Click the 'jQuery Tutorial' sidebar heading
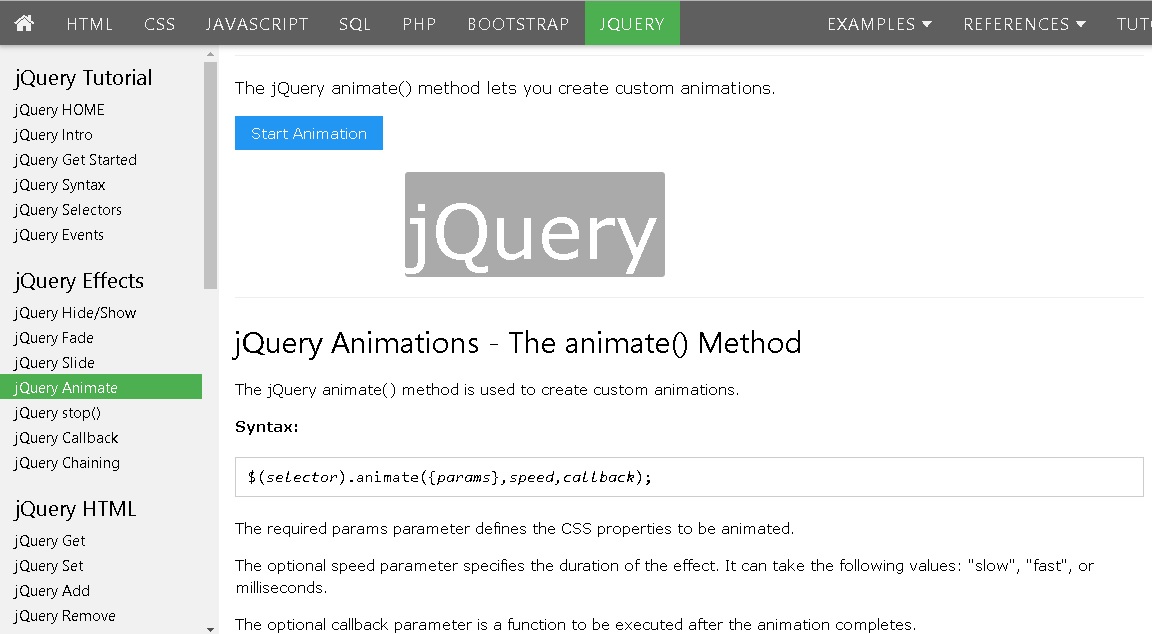The height and width of the screenshot is (634, 1152). pyautogui.click(x=83, y=78)
